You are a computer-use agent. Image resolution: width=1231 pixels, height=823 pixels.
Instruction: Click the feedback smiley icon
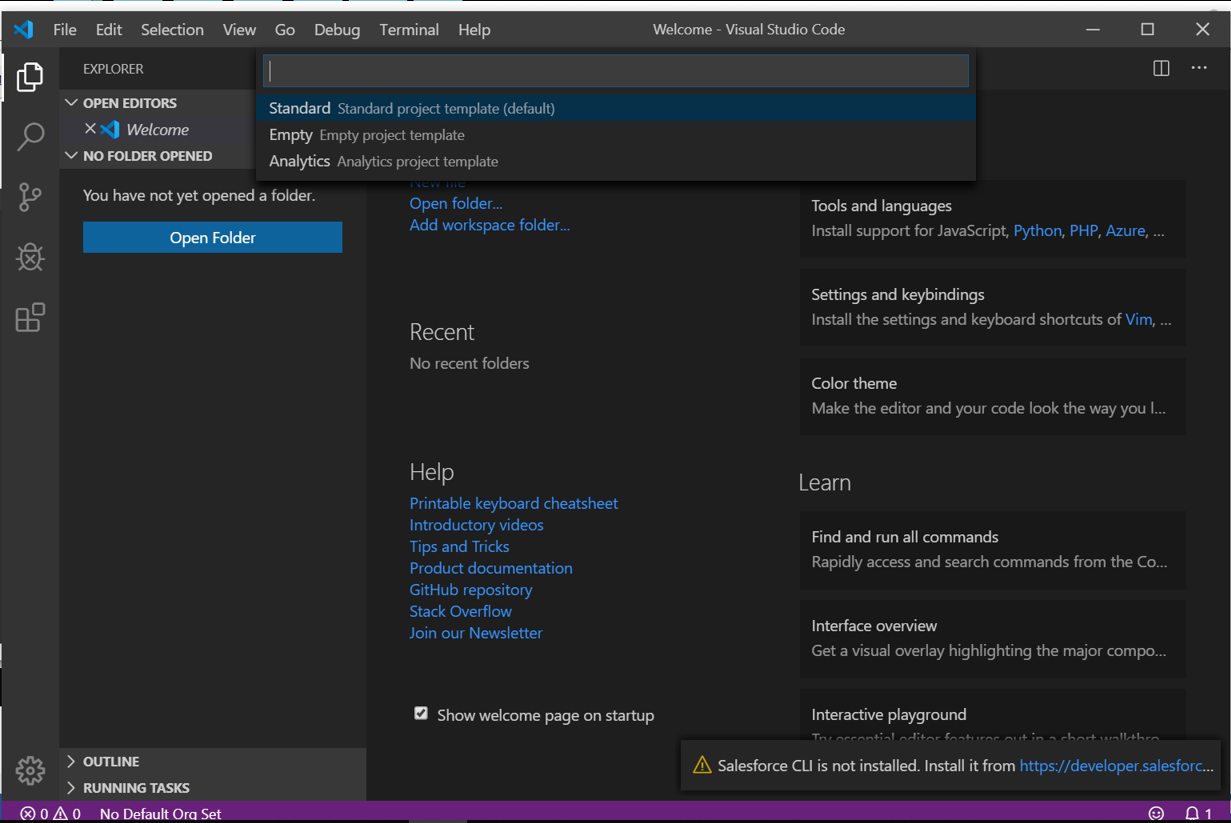point(1156,813)
